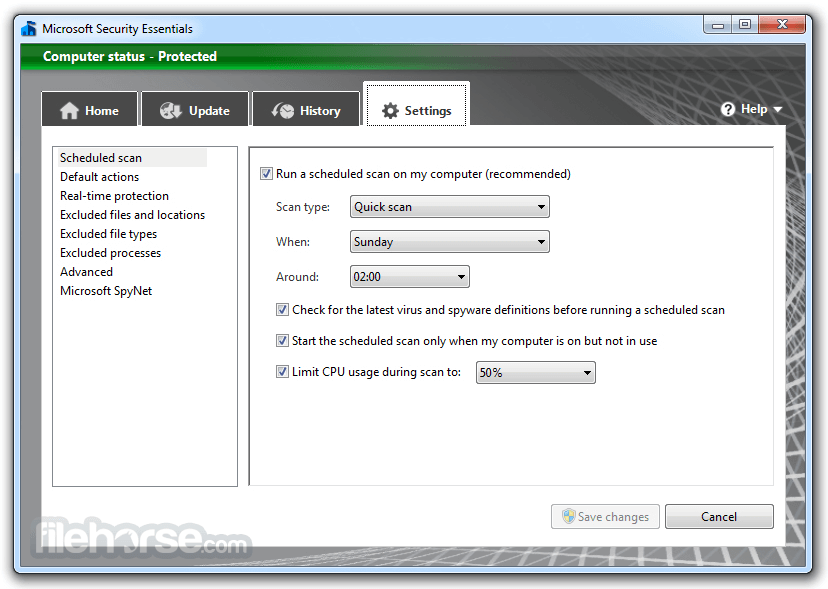
Task: Select Excluded files and locations
Action: click(x=132, y=215)
